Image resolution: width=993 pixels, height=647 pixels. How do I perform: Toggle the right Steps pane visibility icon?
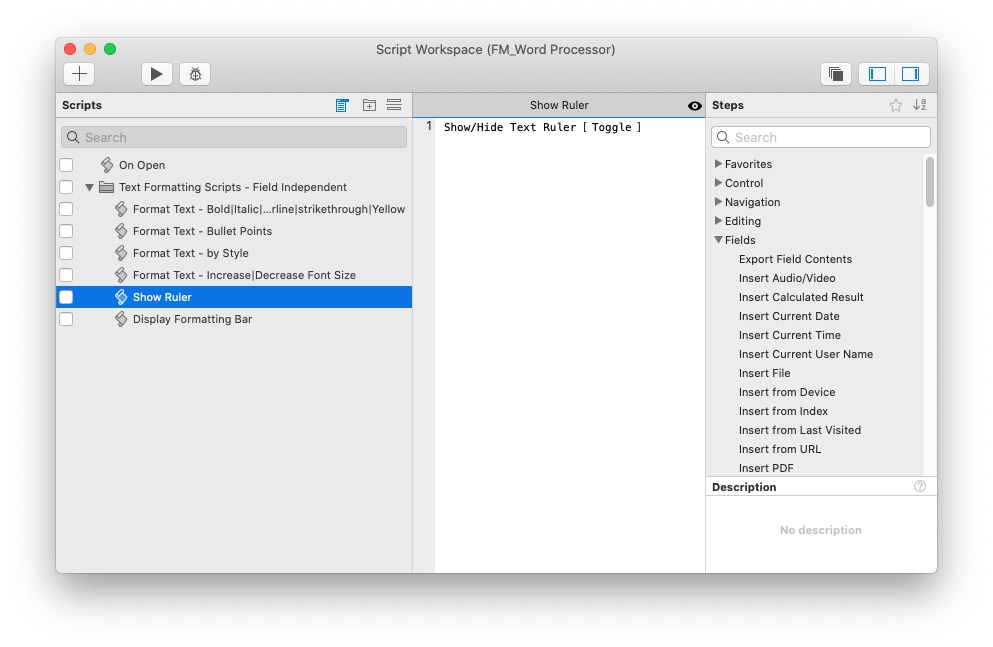click(911, 74)
